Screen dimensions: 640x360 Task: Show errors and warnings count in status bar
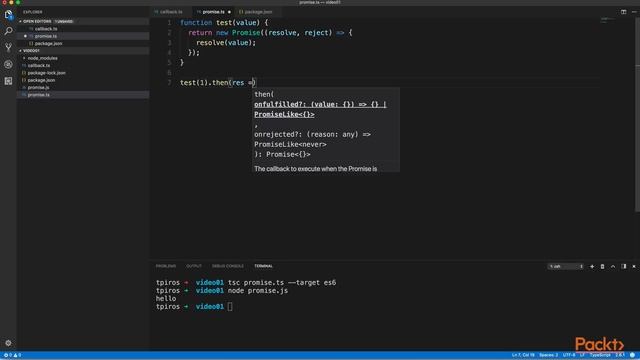[12, 355]
